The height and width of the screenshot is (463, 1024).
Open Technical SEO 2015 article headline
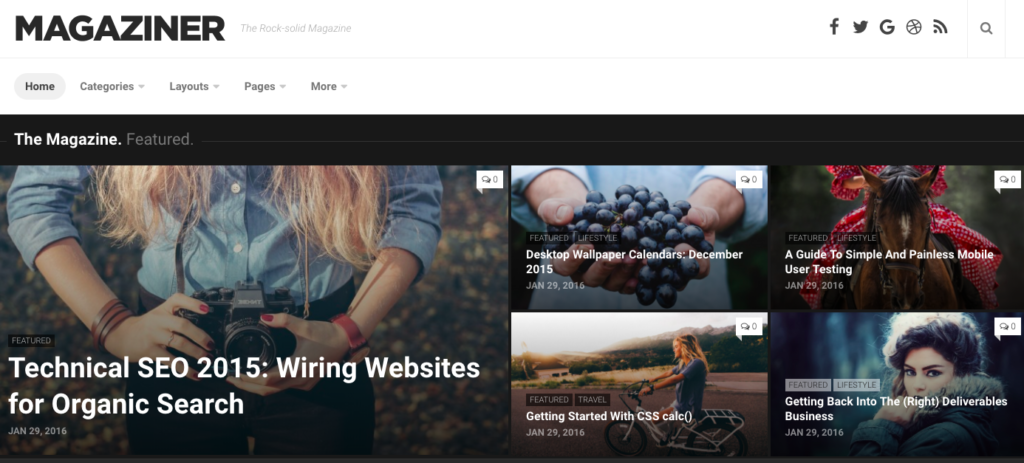pyautogui.click(x=244, y=386)
